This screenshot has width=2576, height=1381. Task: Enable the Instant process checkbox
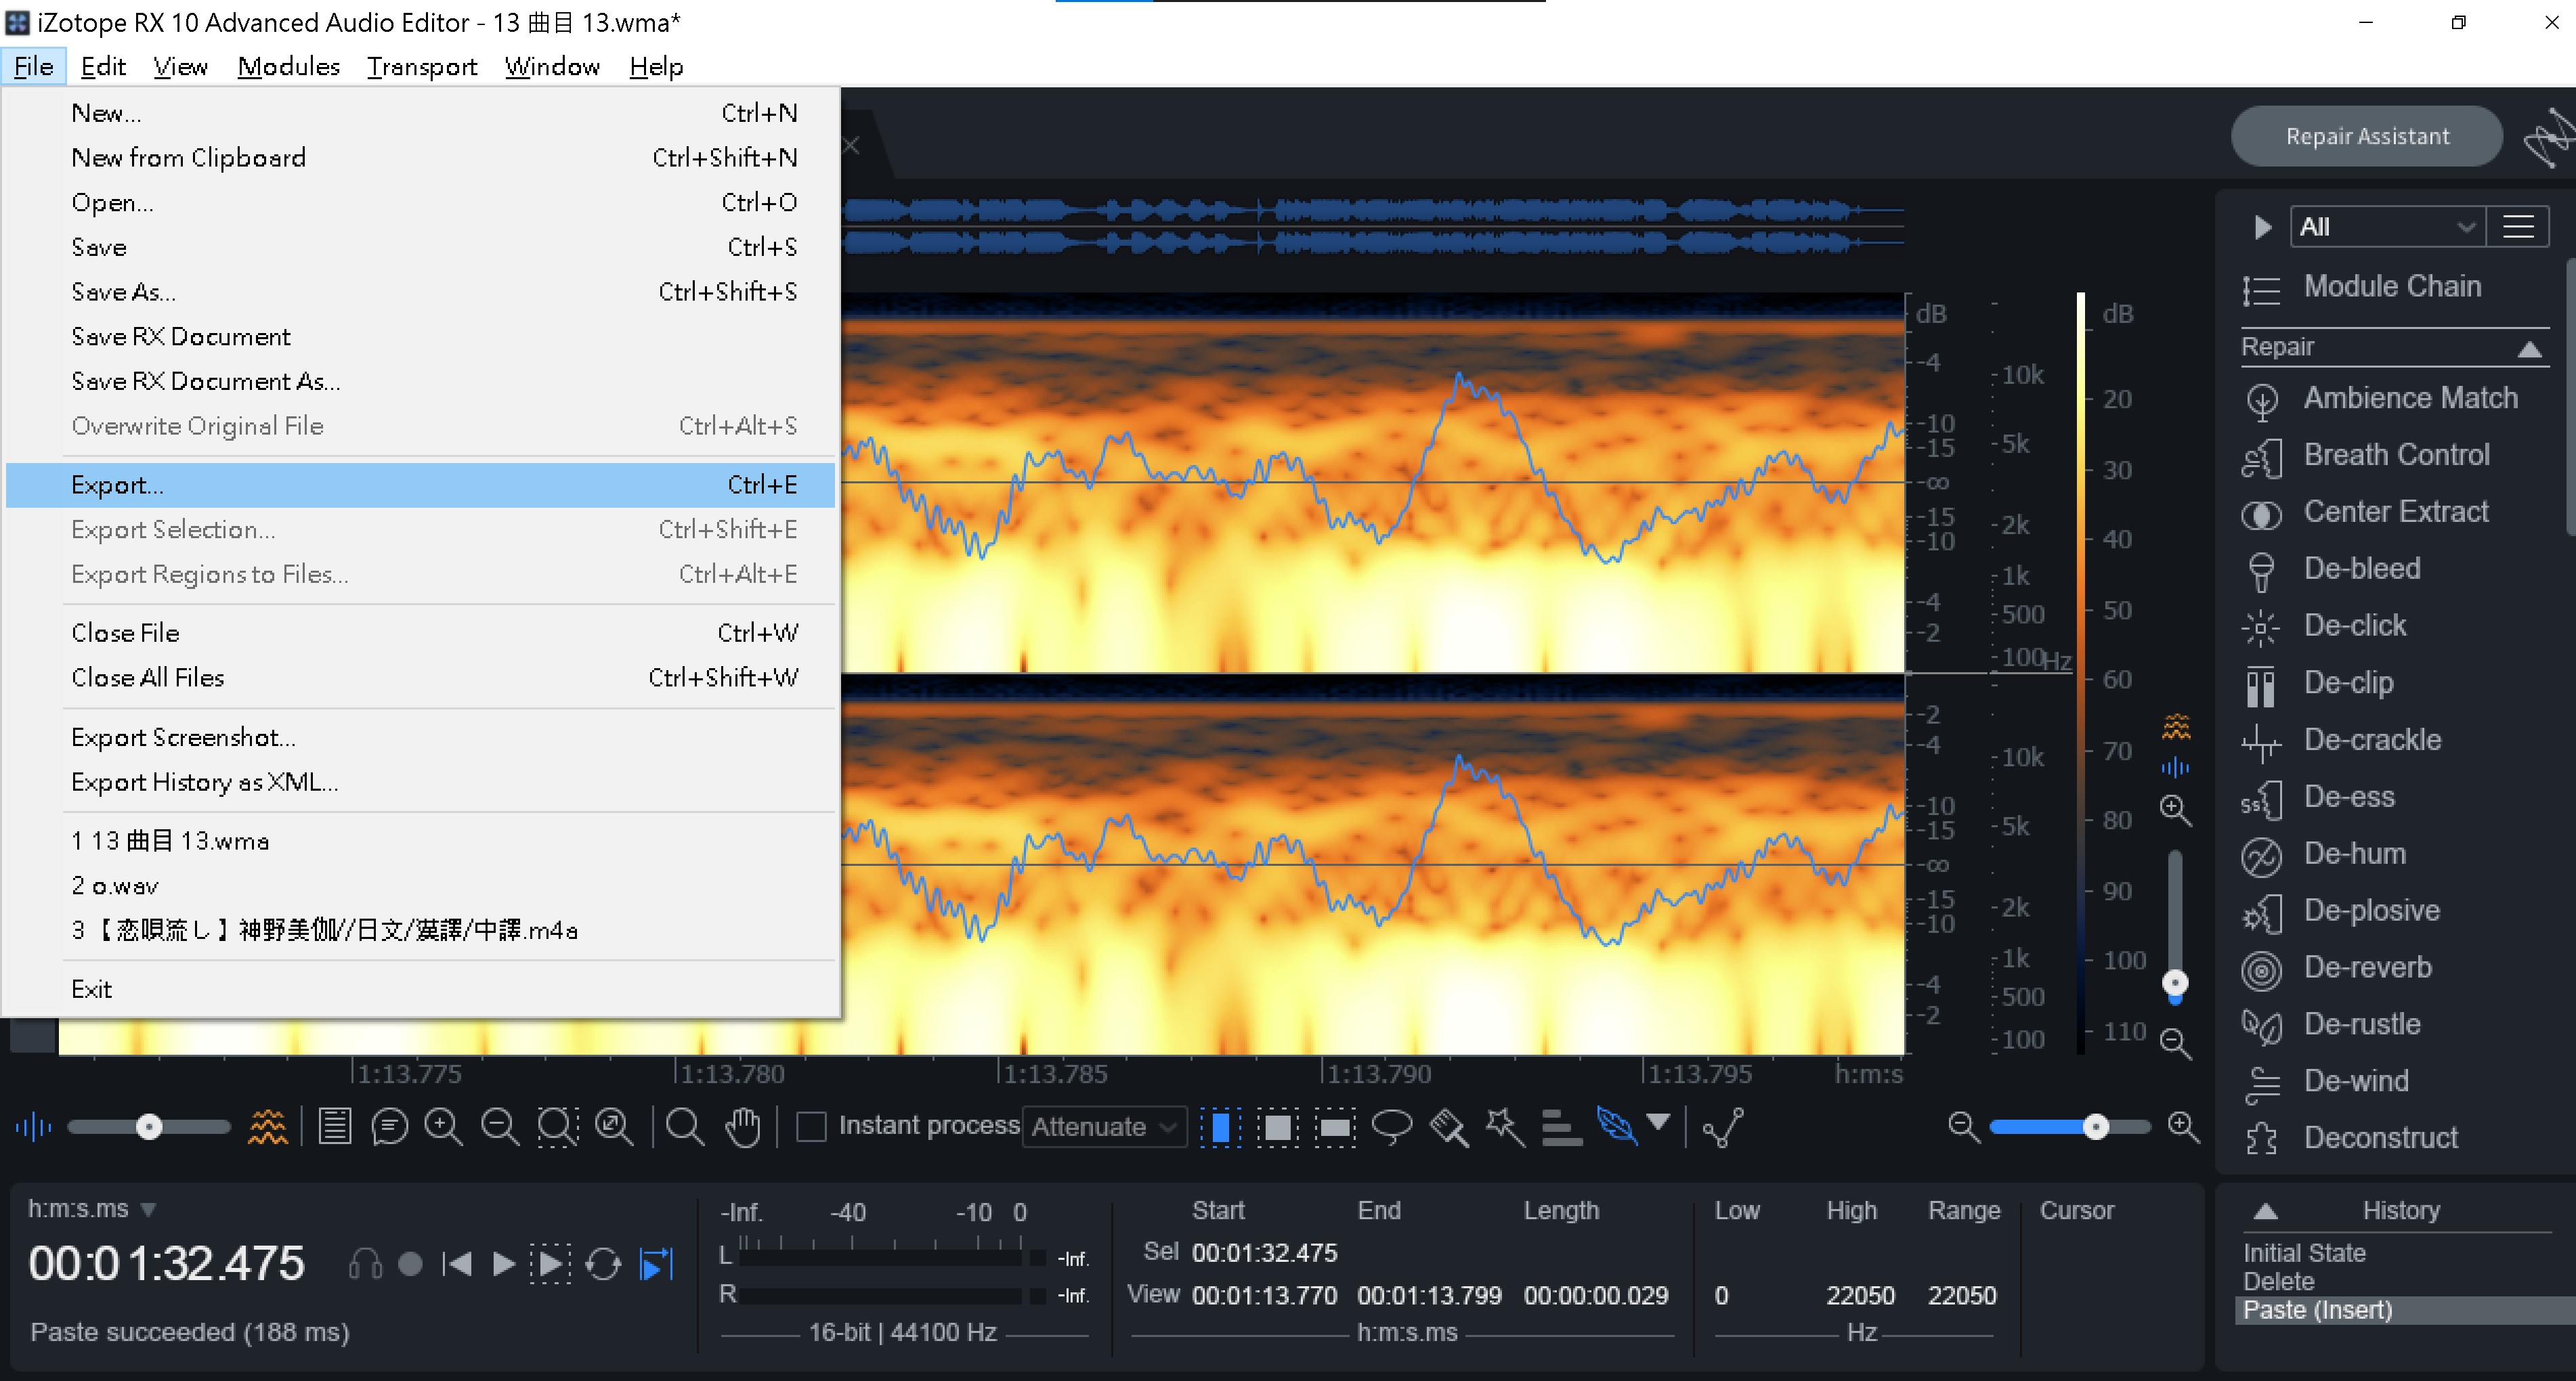811,1127
